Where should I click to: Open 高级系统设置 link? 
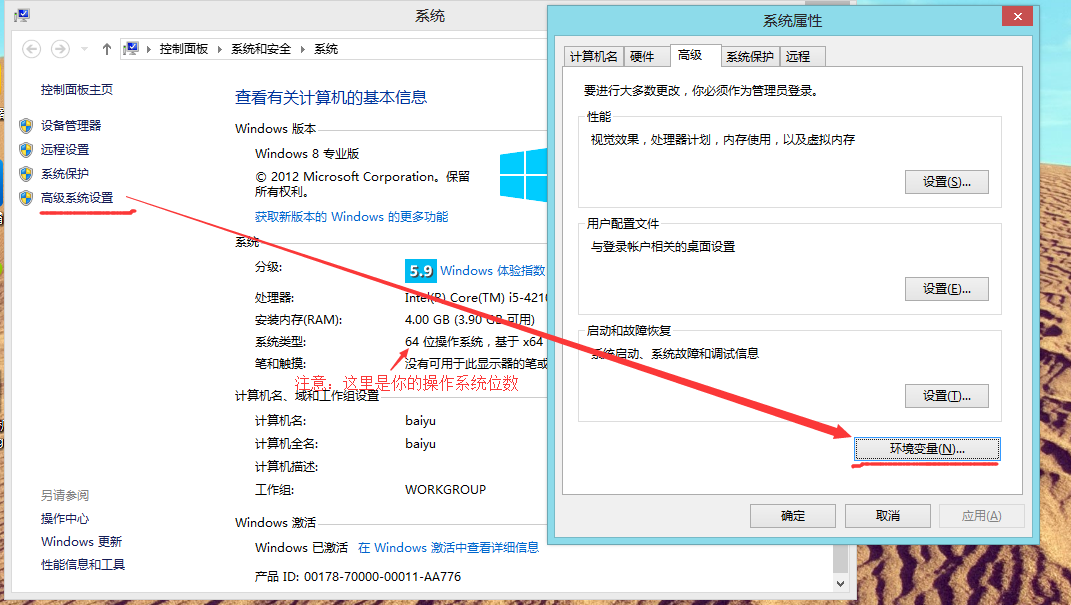click(77, 198)
